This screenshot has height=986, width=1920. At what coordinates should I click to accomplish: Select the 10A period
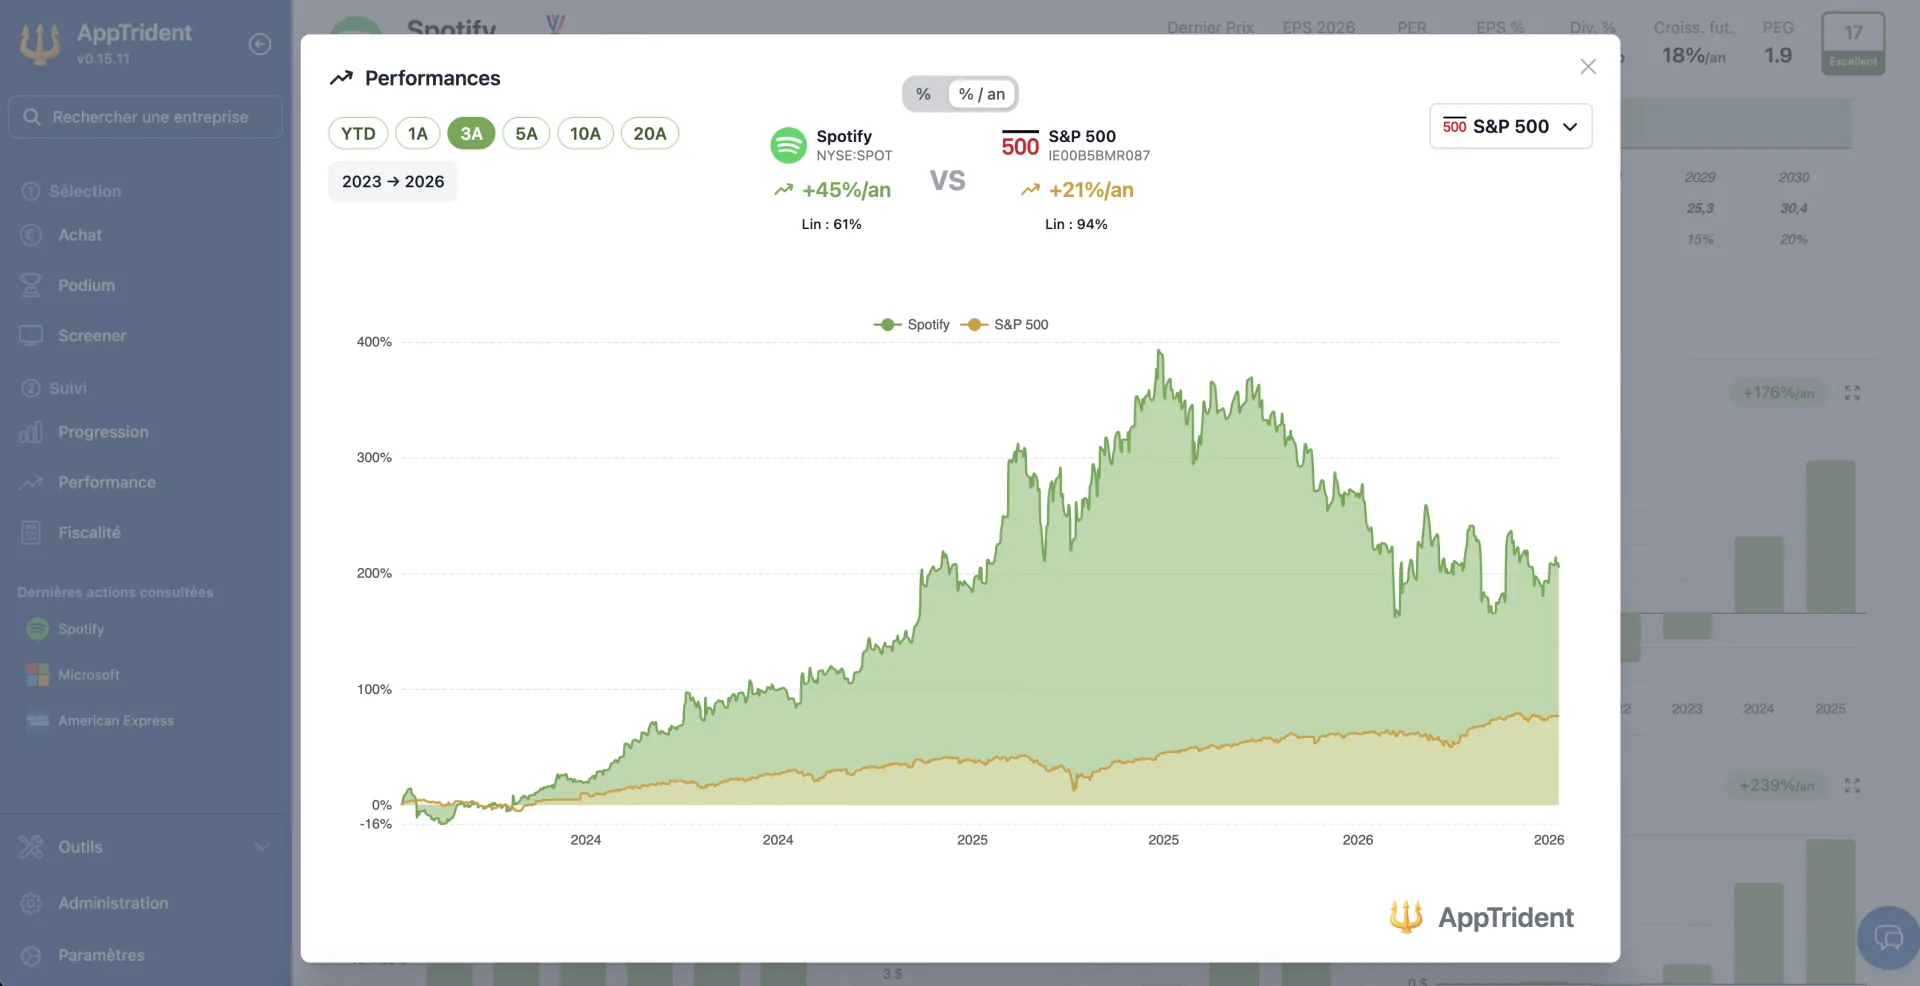click(585, 134)
